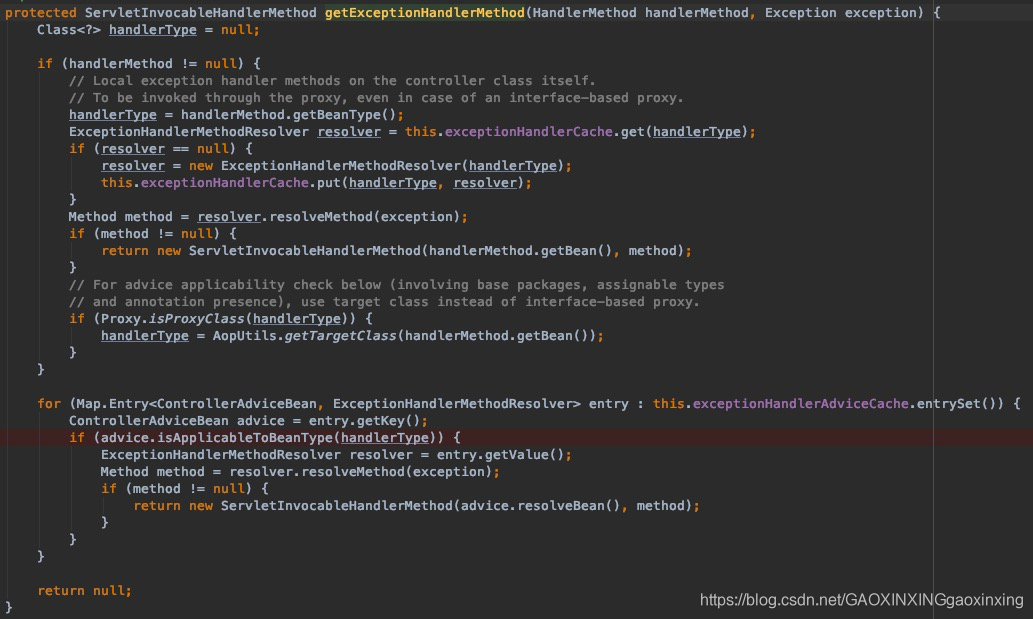Click entry.getKey() call
This screenshot has height=619, width=1033.
coord(364,421)
